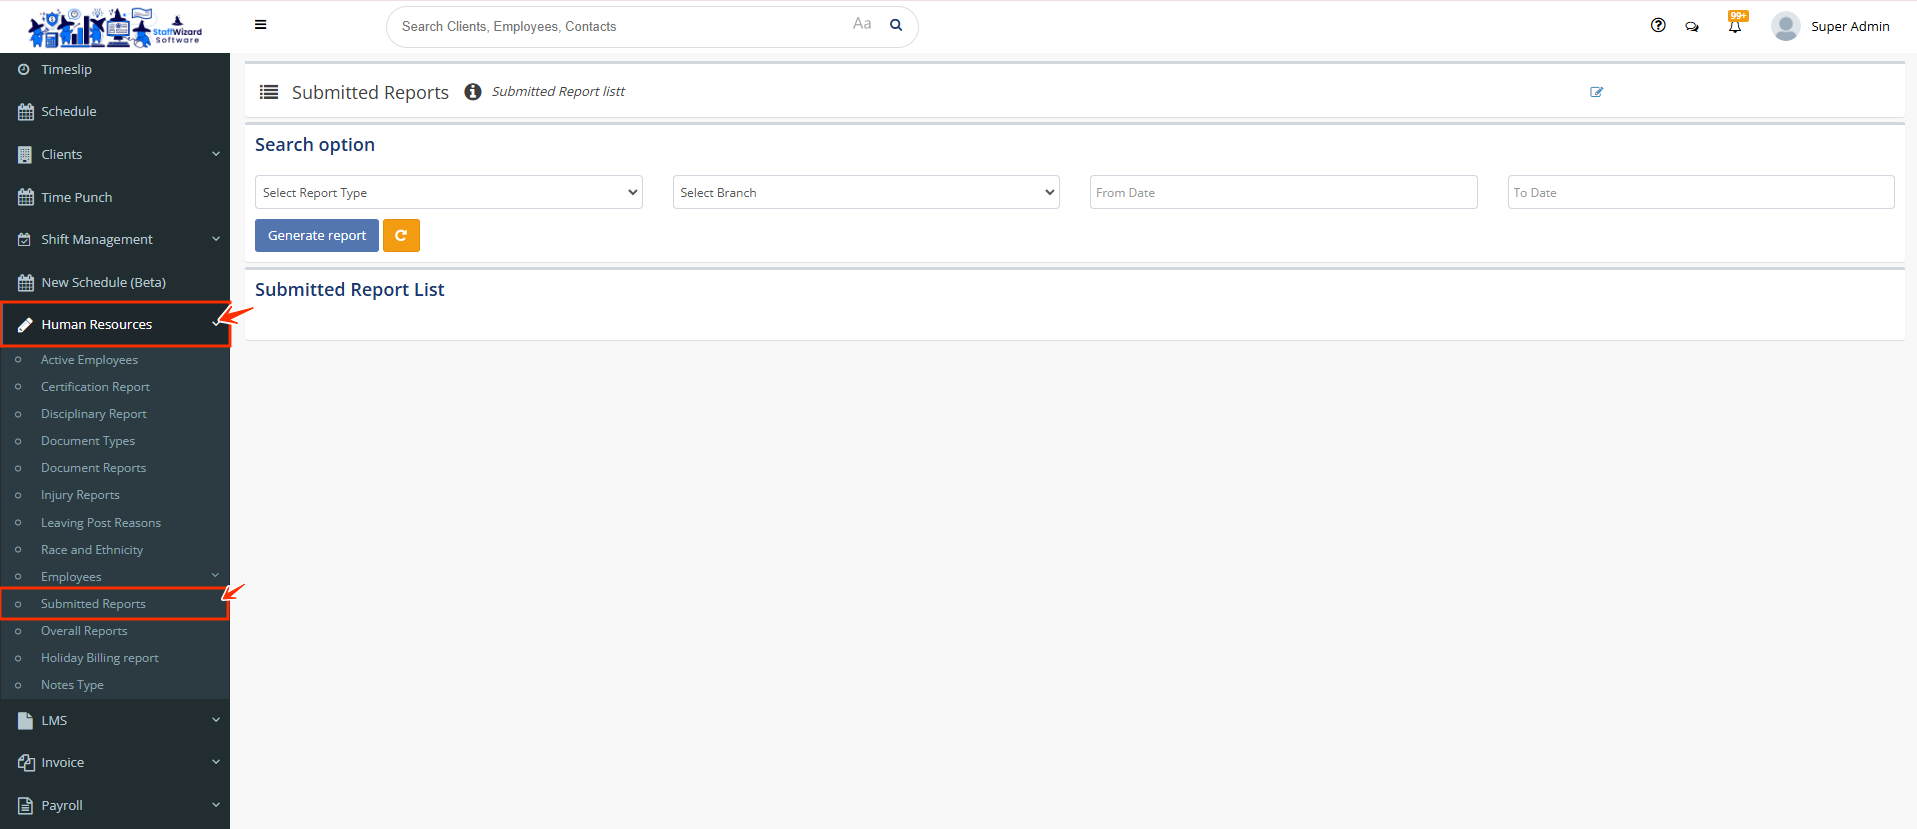Click the info icon beside Submitted Reports
This screenshot has height=829, width=1917.
(x=473, y=92)
